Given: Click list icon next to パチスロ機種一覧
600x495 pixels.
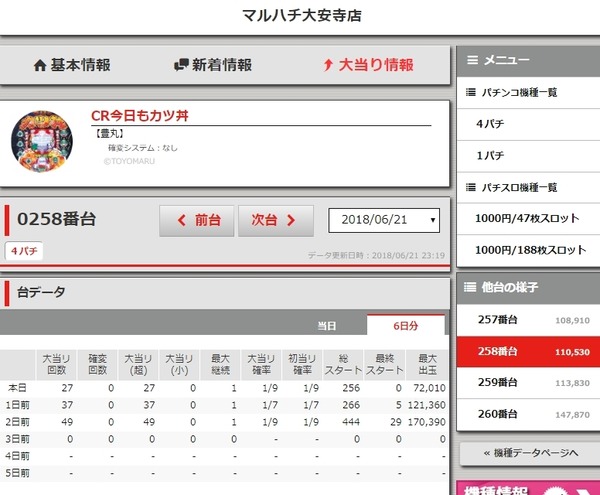Looking at the screenshot, I should (471, 187).
